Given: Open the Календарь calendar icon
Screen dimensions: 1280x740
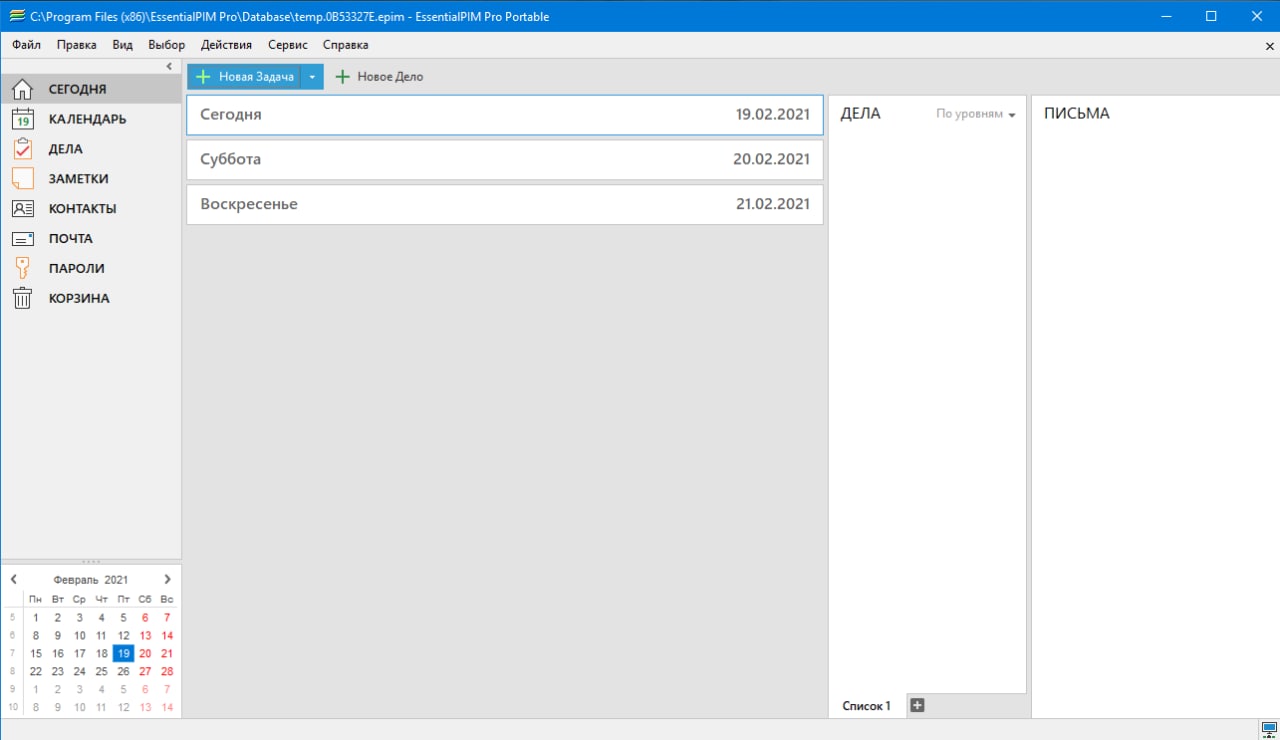Looking at the screenshot, I should pos(22,119).
